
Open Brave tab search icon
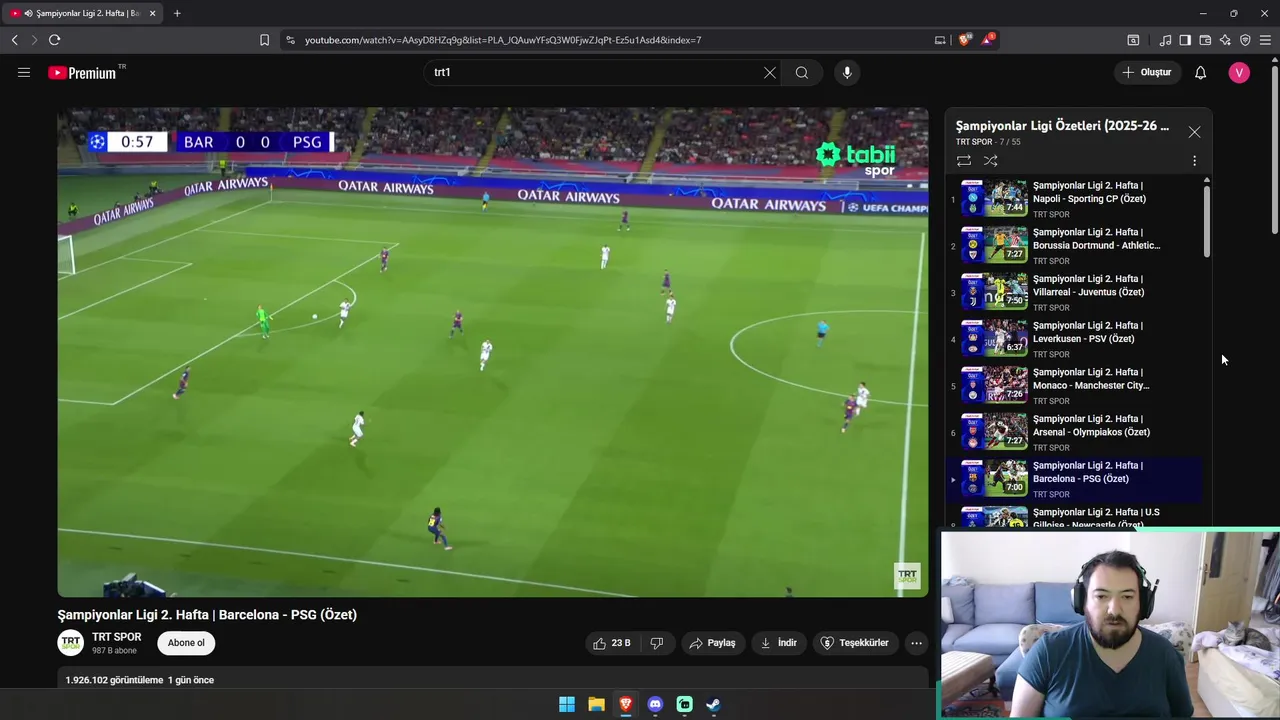point(1133,40)
